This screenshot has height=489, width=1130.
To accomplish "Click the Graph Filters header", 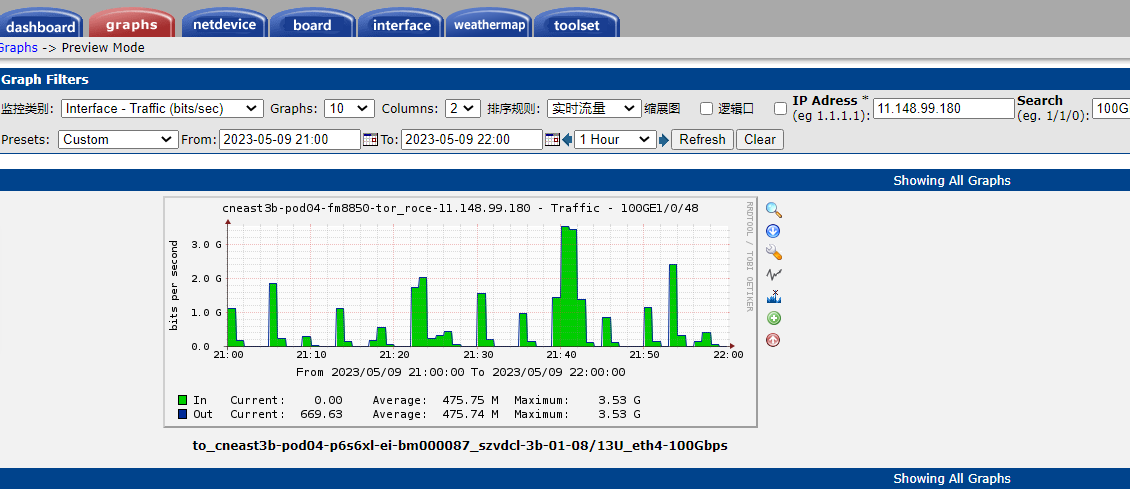I will [45, 80].
